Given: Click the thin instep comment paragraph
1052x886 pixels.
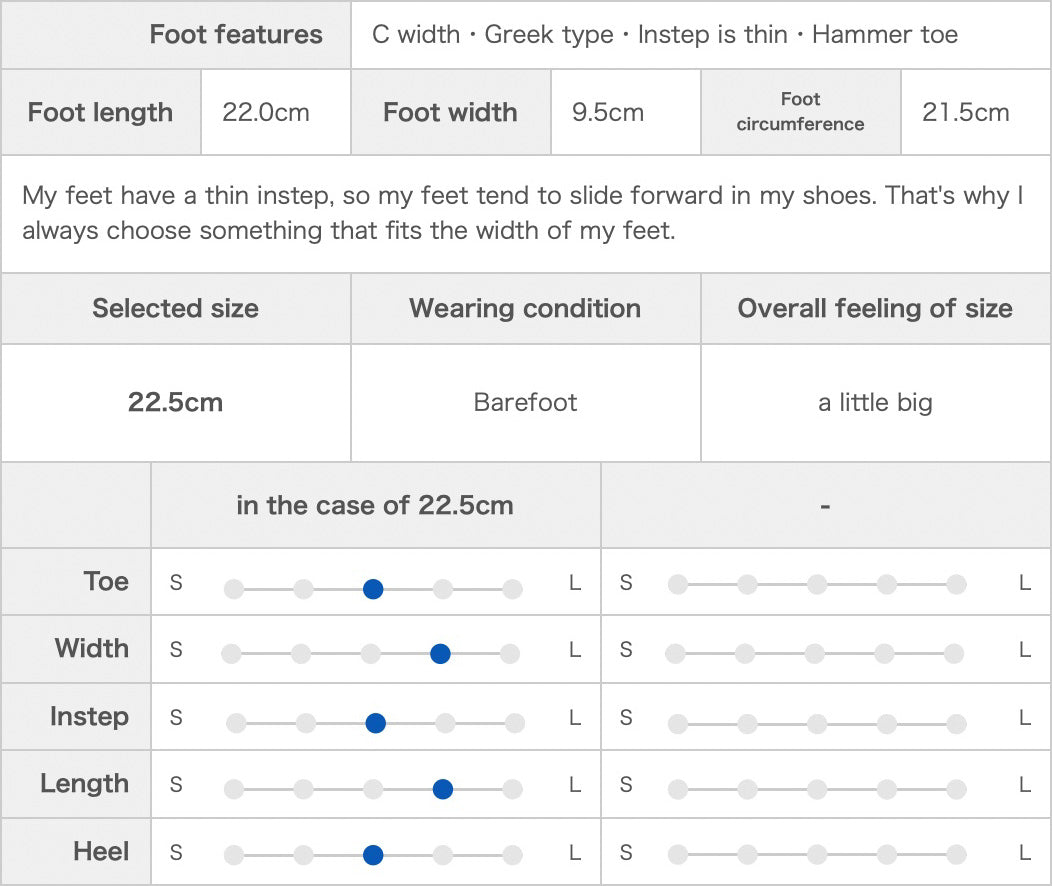Looking at the screenshot, I should pos(525,213).
